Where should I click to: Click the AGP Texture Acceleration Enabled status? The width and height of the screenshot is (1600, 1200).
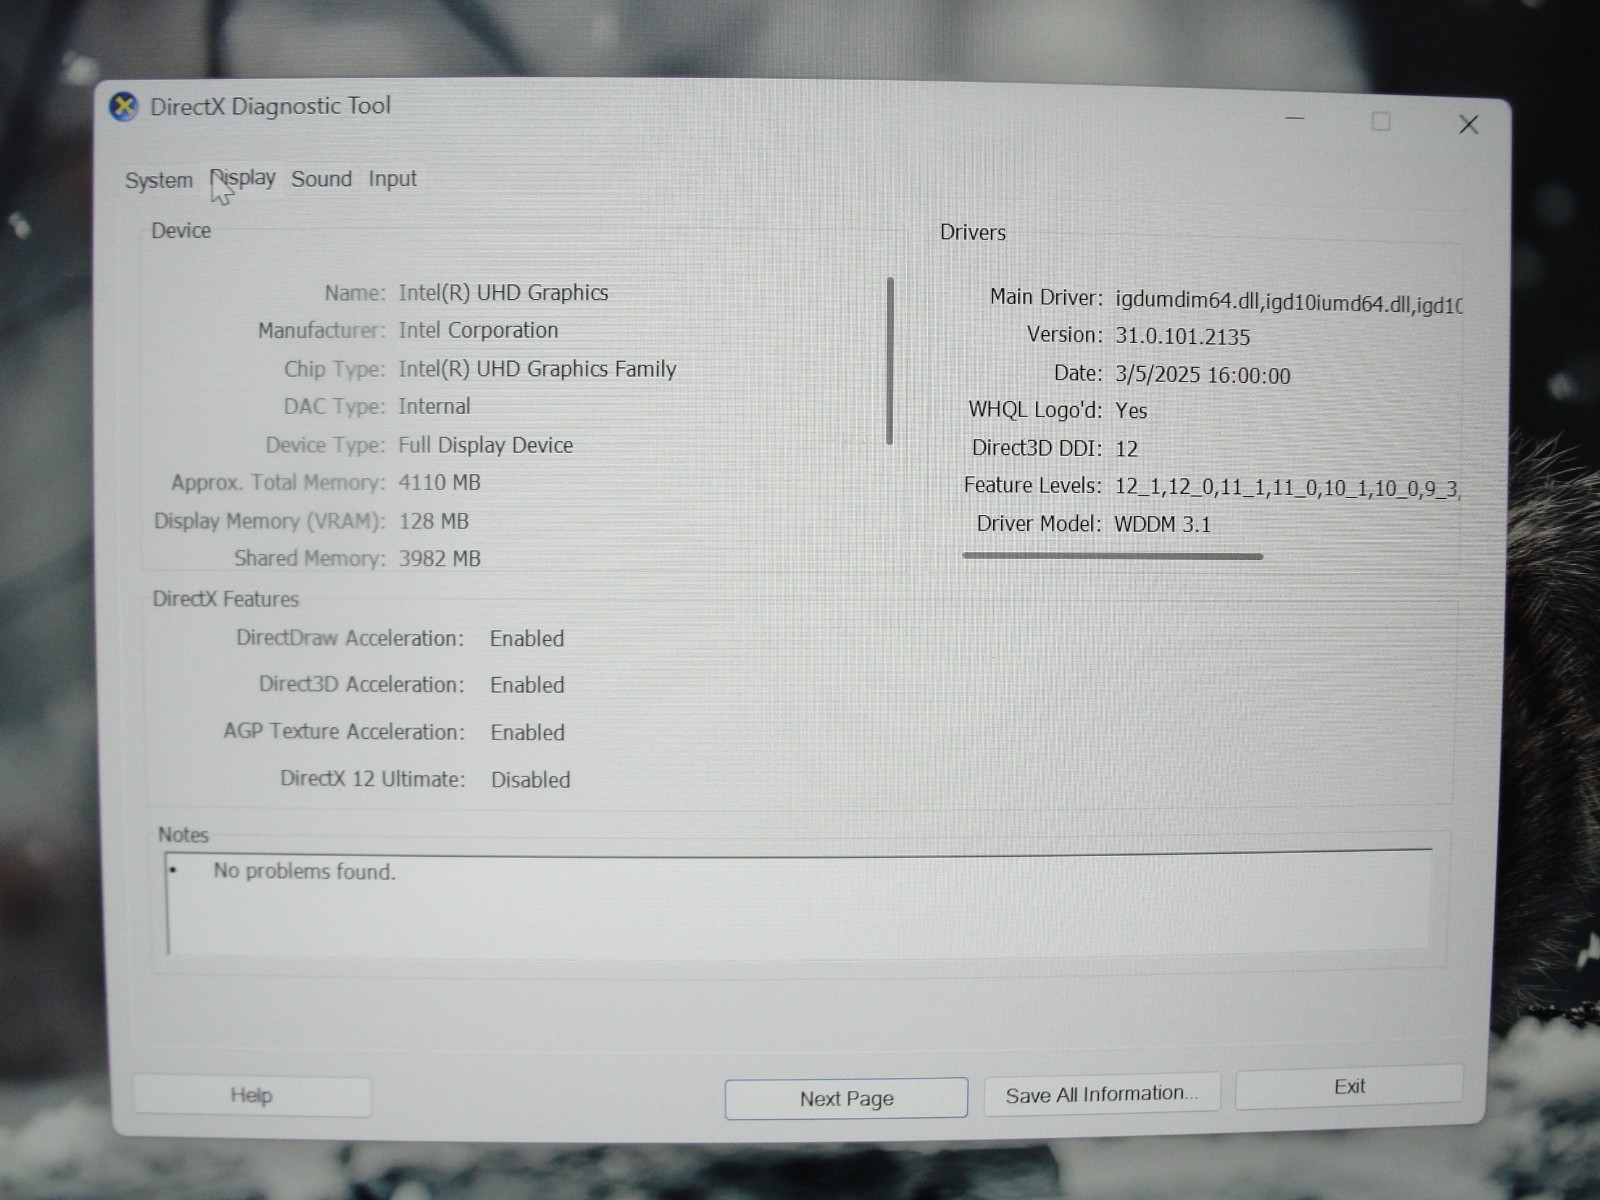click(x=527, y=732)
